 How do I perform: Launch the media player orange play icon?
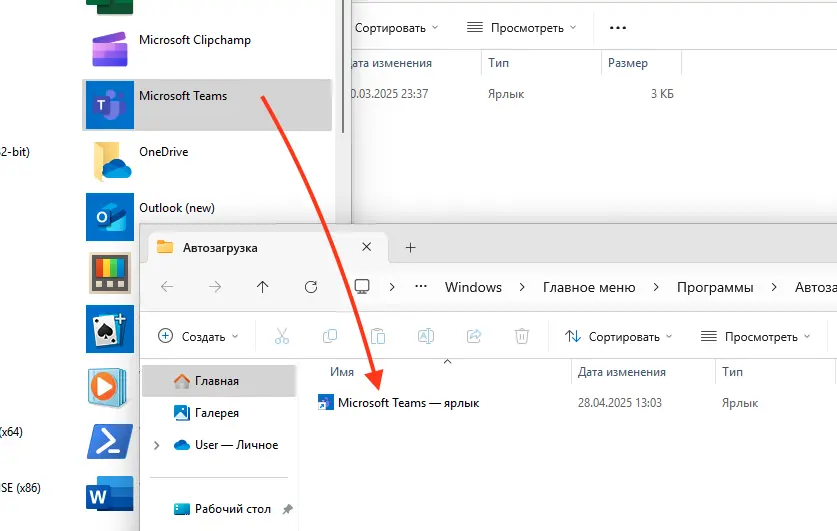coord(108,386)
